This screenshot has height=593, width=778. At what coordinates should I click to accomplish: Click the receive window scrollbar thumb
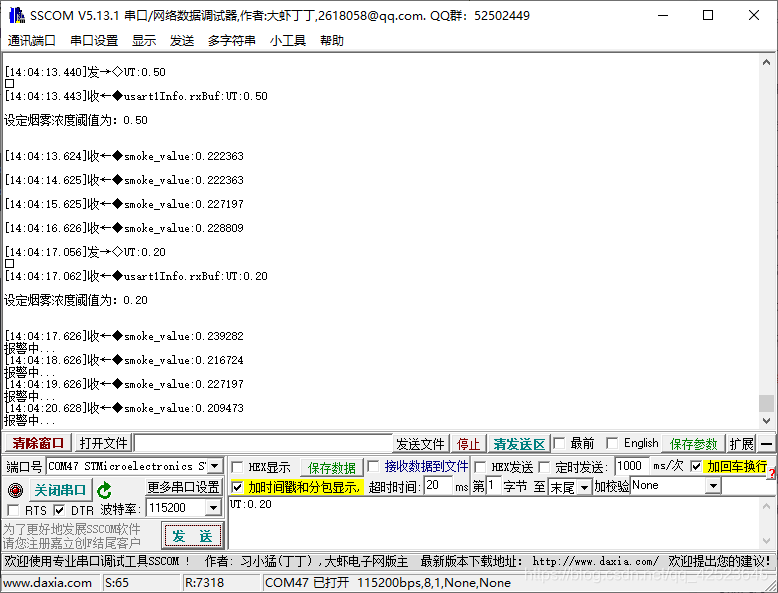click(766, 403)
